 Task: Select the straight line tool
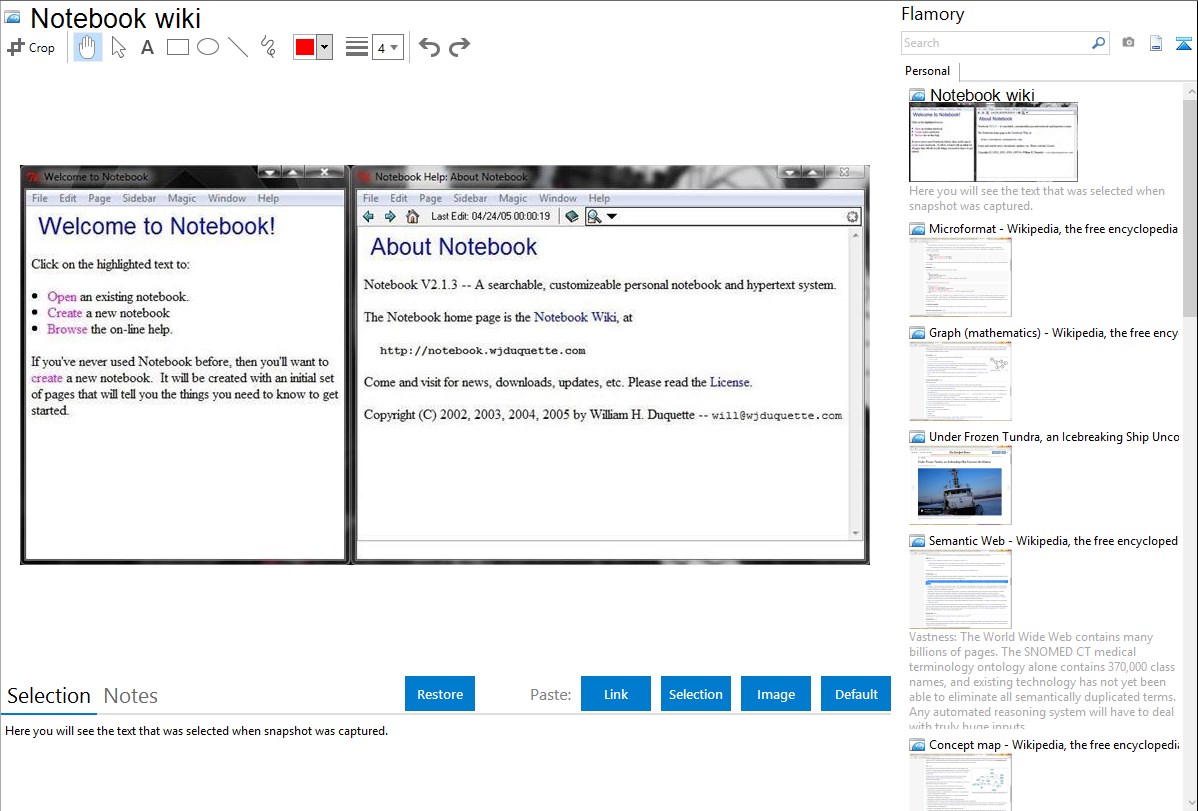click(238, 47)
